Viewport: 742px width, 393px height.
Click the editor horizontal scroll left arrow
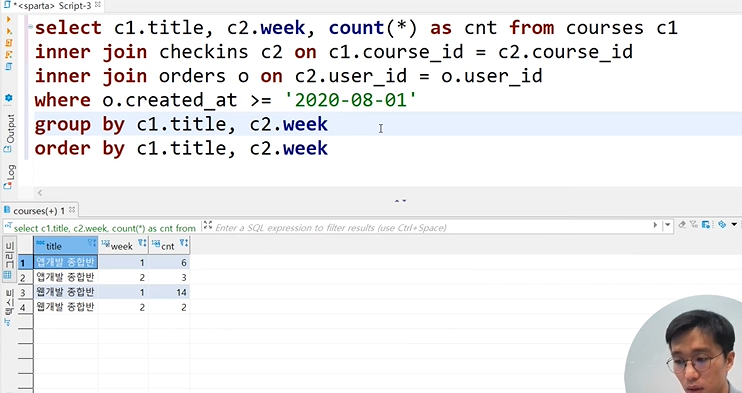pyautogui.click(x=40, y=193)
